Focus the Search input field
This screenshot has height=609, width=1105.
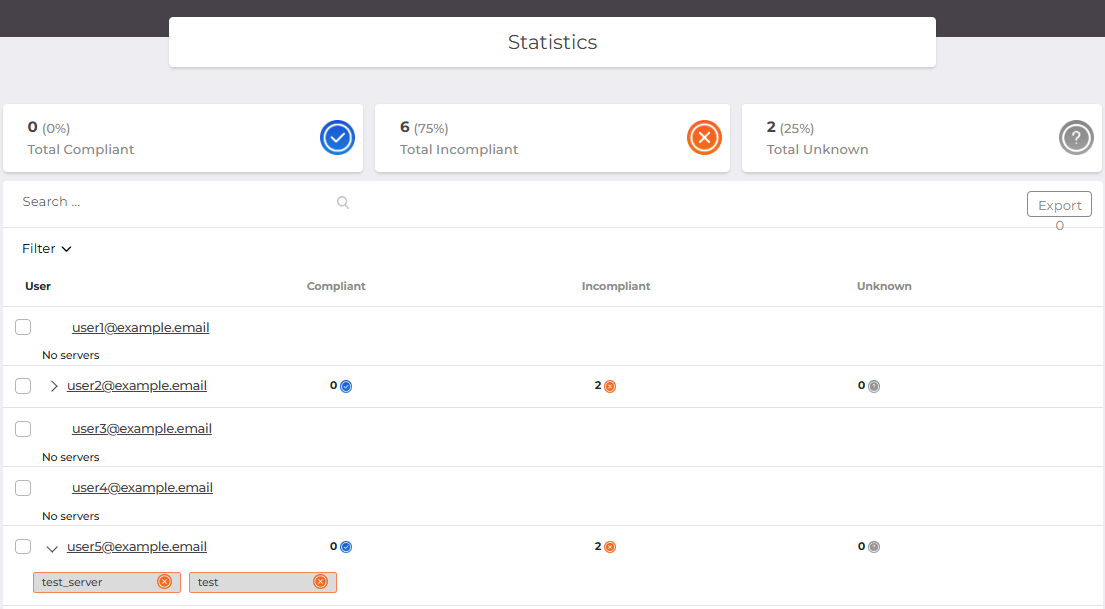(x=175, y=202)
